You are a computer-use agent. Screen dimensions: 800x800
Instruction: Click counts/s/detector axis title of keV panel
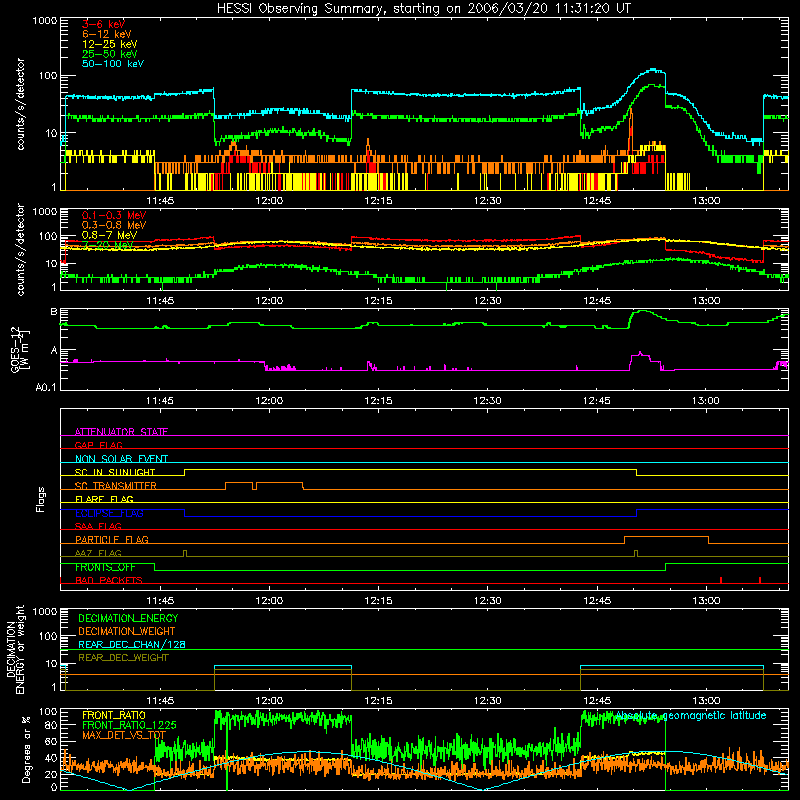20,104
